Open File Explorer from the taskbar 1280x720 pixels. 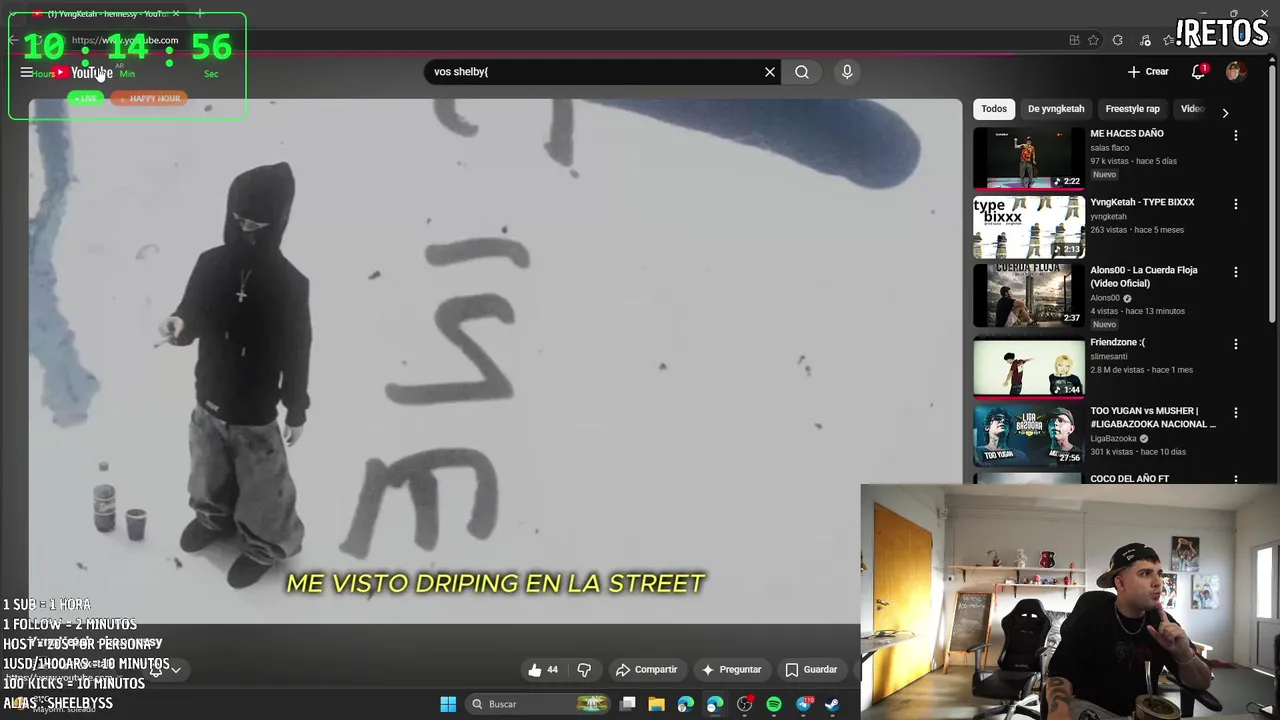656,704
